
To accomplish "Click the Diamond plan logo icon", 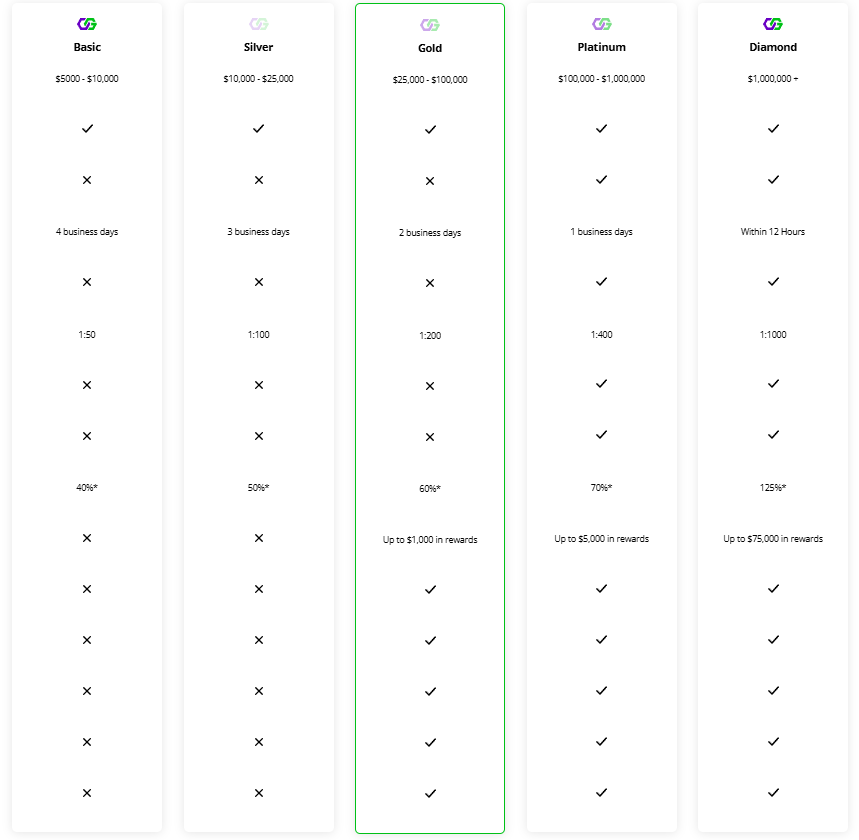I will [x=773, y=24].
